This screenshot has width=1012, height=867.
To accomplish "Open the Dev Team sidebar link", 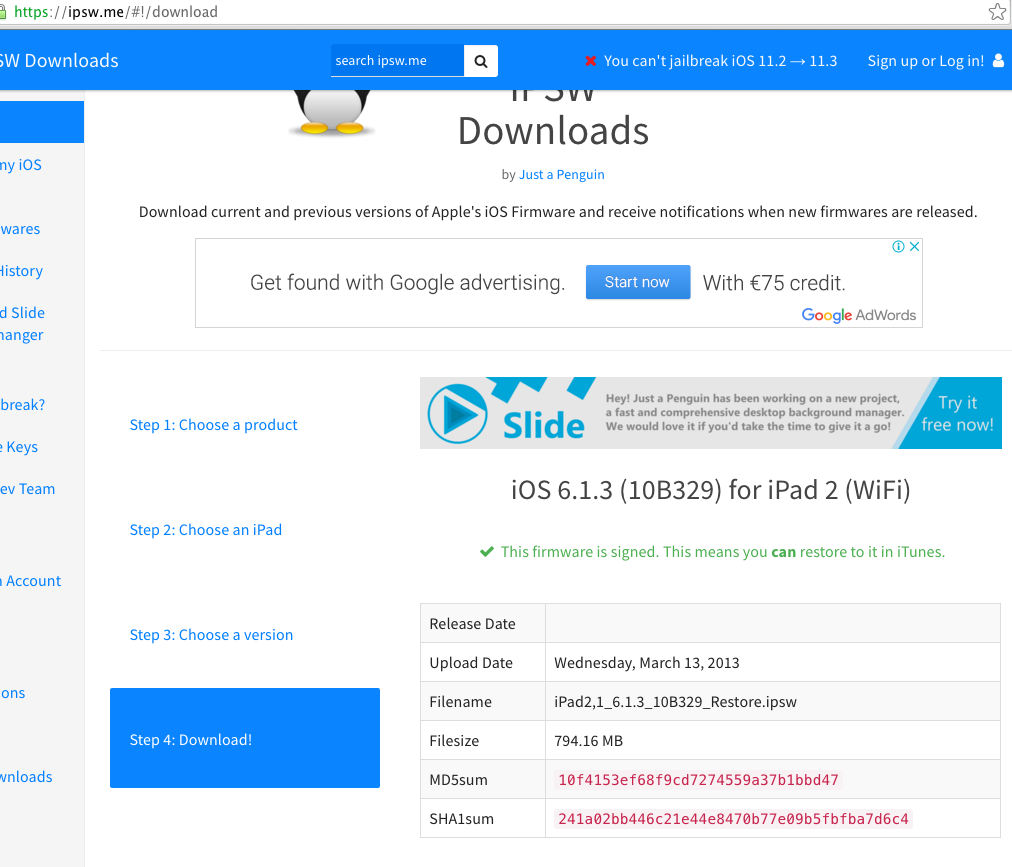I will click(27, 489).
